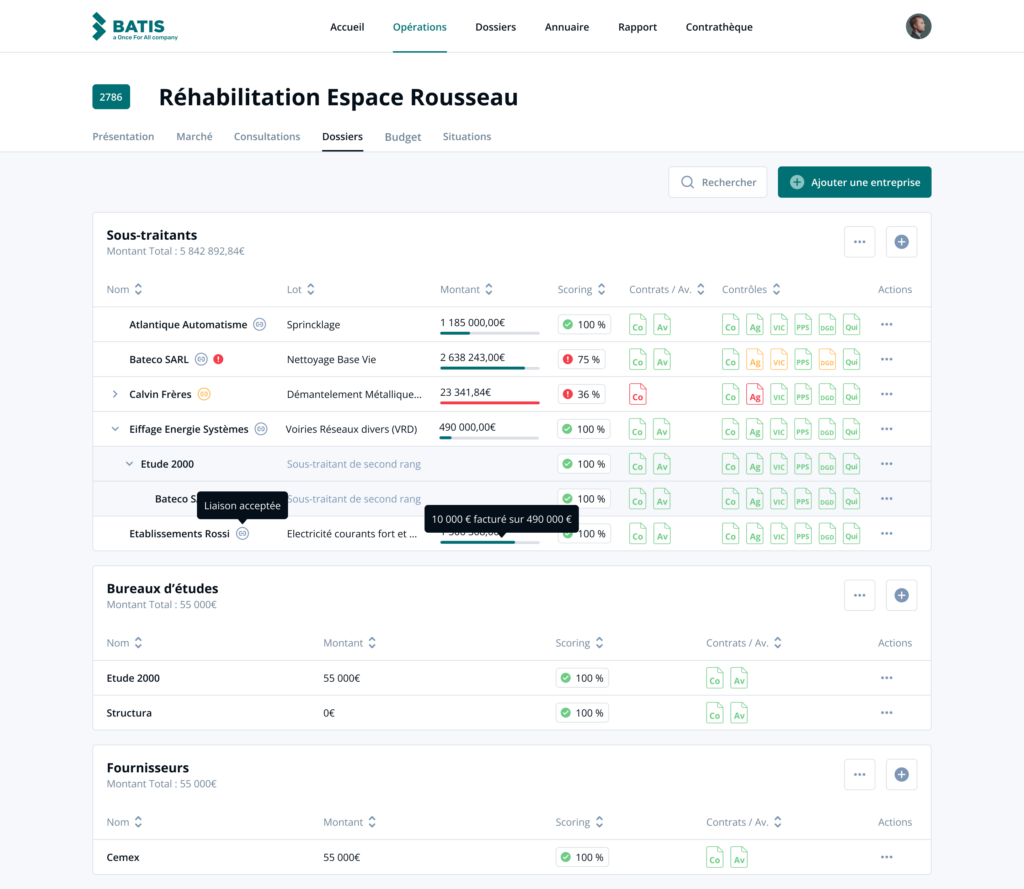The width and height of the screenshot is (1024, 889).
Task: Click the orange VIC control icon for Bateco SARL
Action: coord(779,359)
